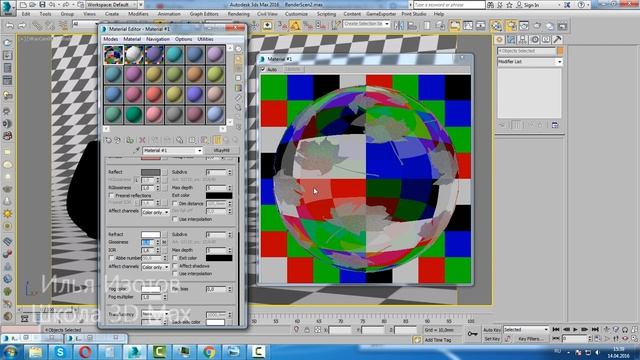Click the Sample Type sphere icon
Viewport: 640px width, 360px height.
238,49
